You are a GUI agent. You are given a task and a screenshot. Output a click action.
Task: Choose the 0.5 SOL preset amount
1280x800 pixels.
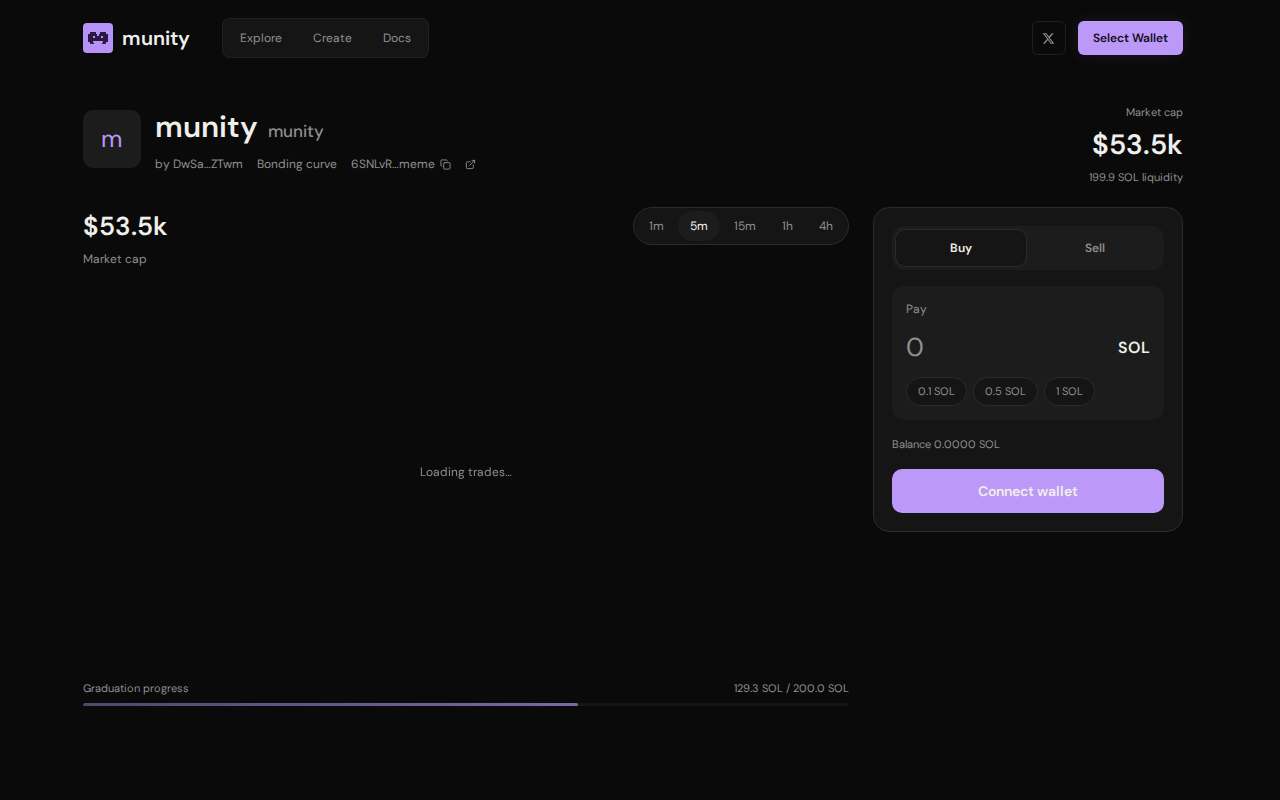pyautogui.click(x=1005, y=391)
